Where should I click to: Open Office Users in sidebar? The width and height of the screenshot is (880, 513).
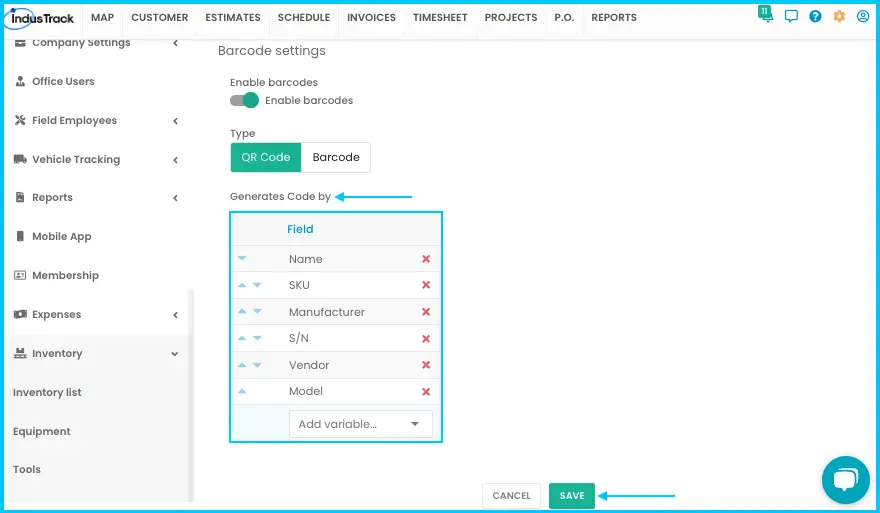[63, 81]
